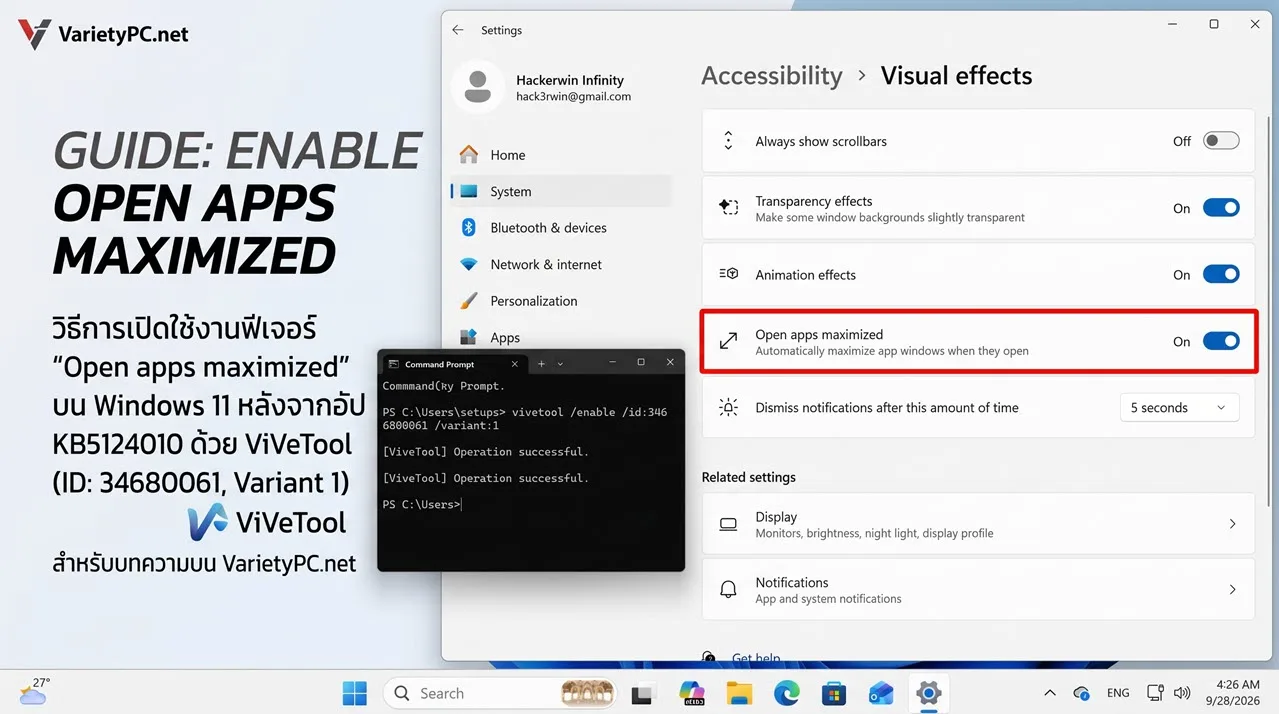
Task: Click the volume speaker tray icon
Action: 1182,693
